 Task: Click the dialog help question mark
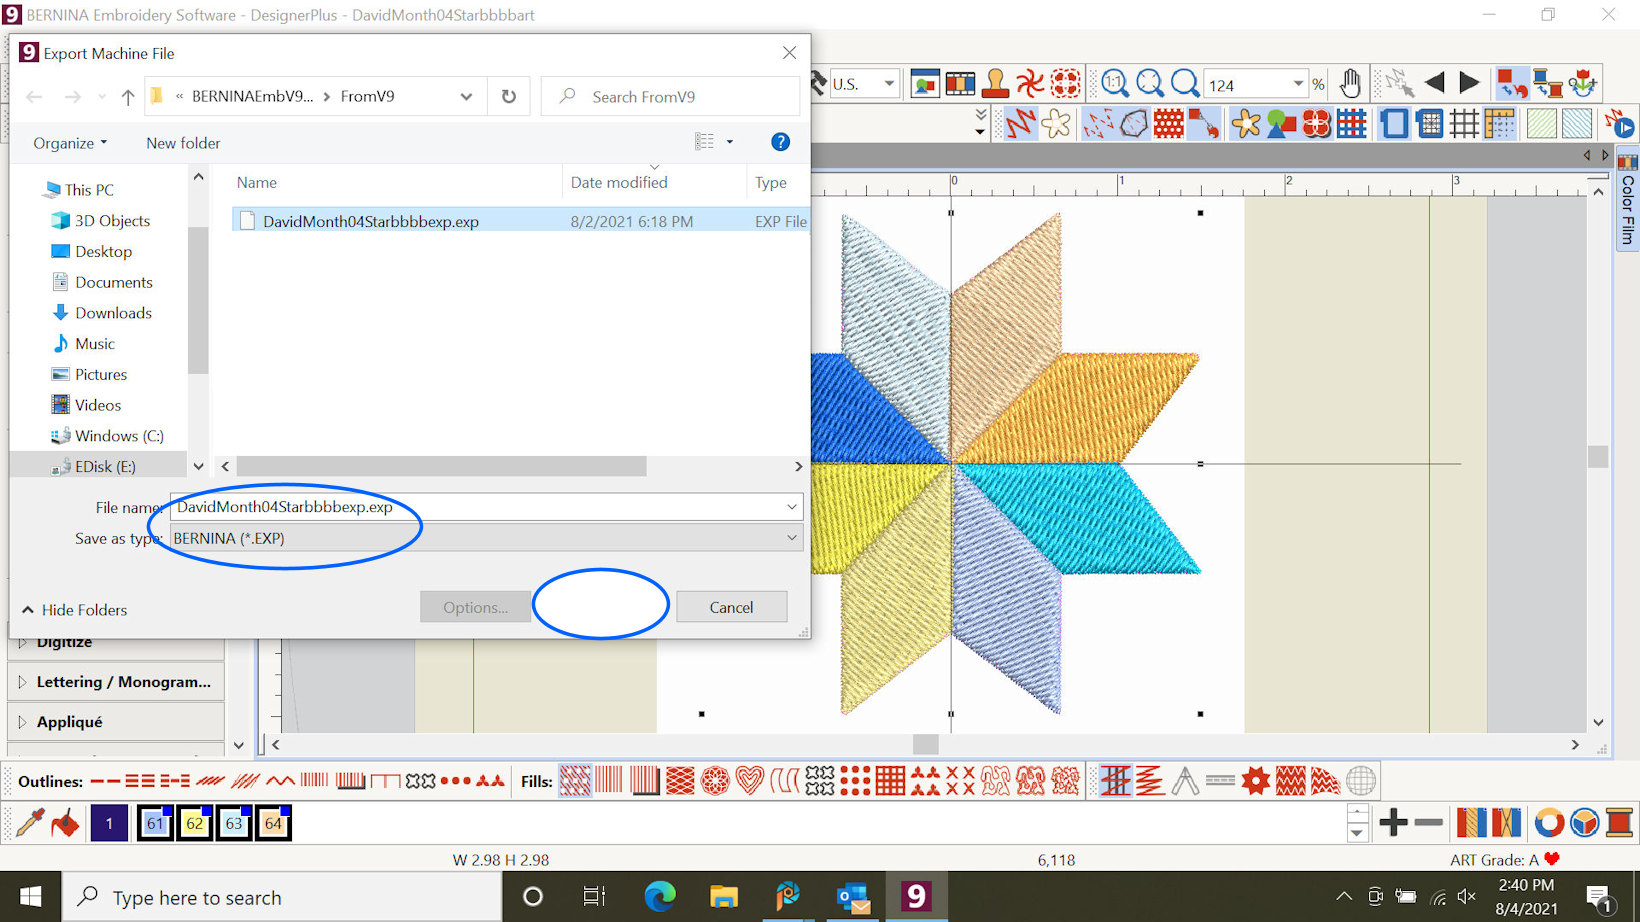point(780,142)
